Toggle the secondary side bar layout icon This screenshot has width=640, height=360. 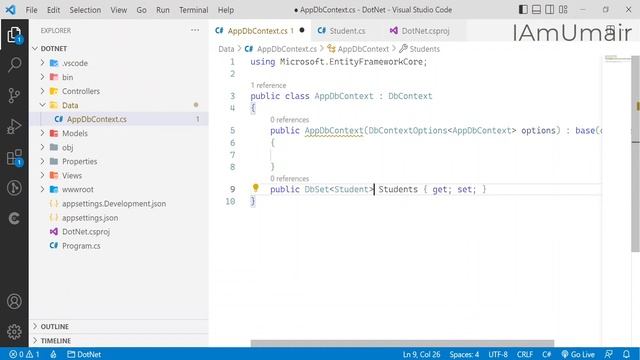550,9
